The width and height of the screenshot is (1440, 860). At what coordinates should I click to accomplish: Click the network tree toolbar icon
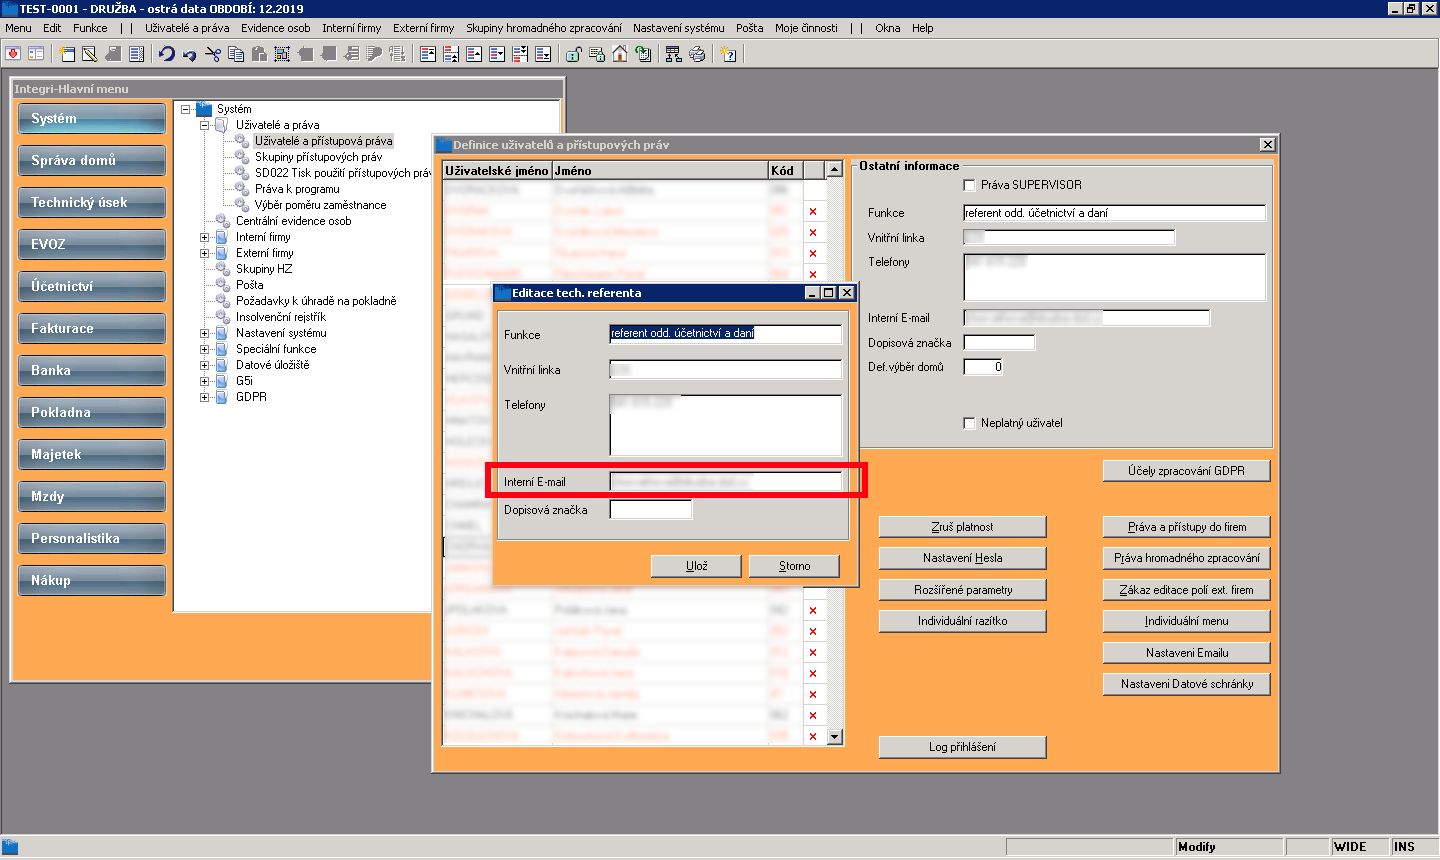click(x=673, y=54)
